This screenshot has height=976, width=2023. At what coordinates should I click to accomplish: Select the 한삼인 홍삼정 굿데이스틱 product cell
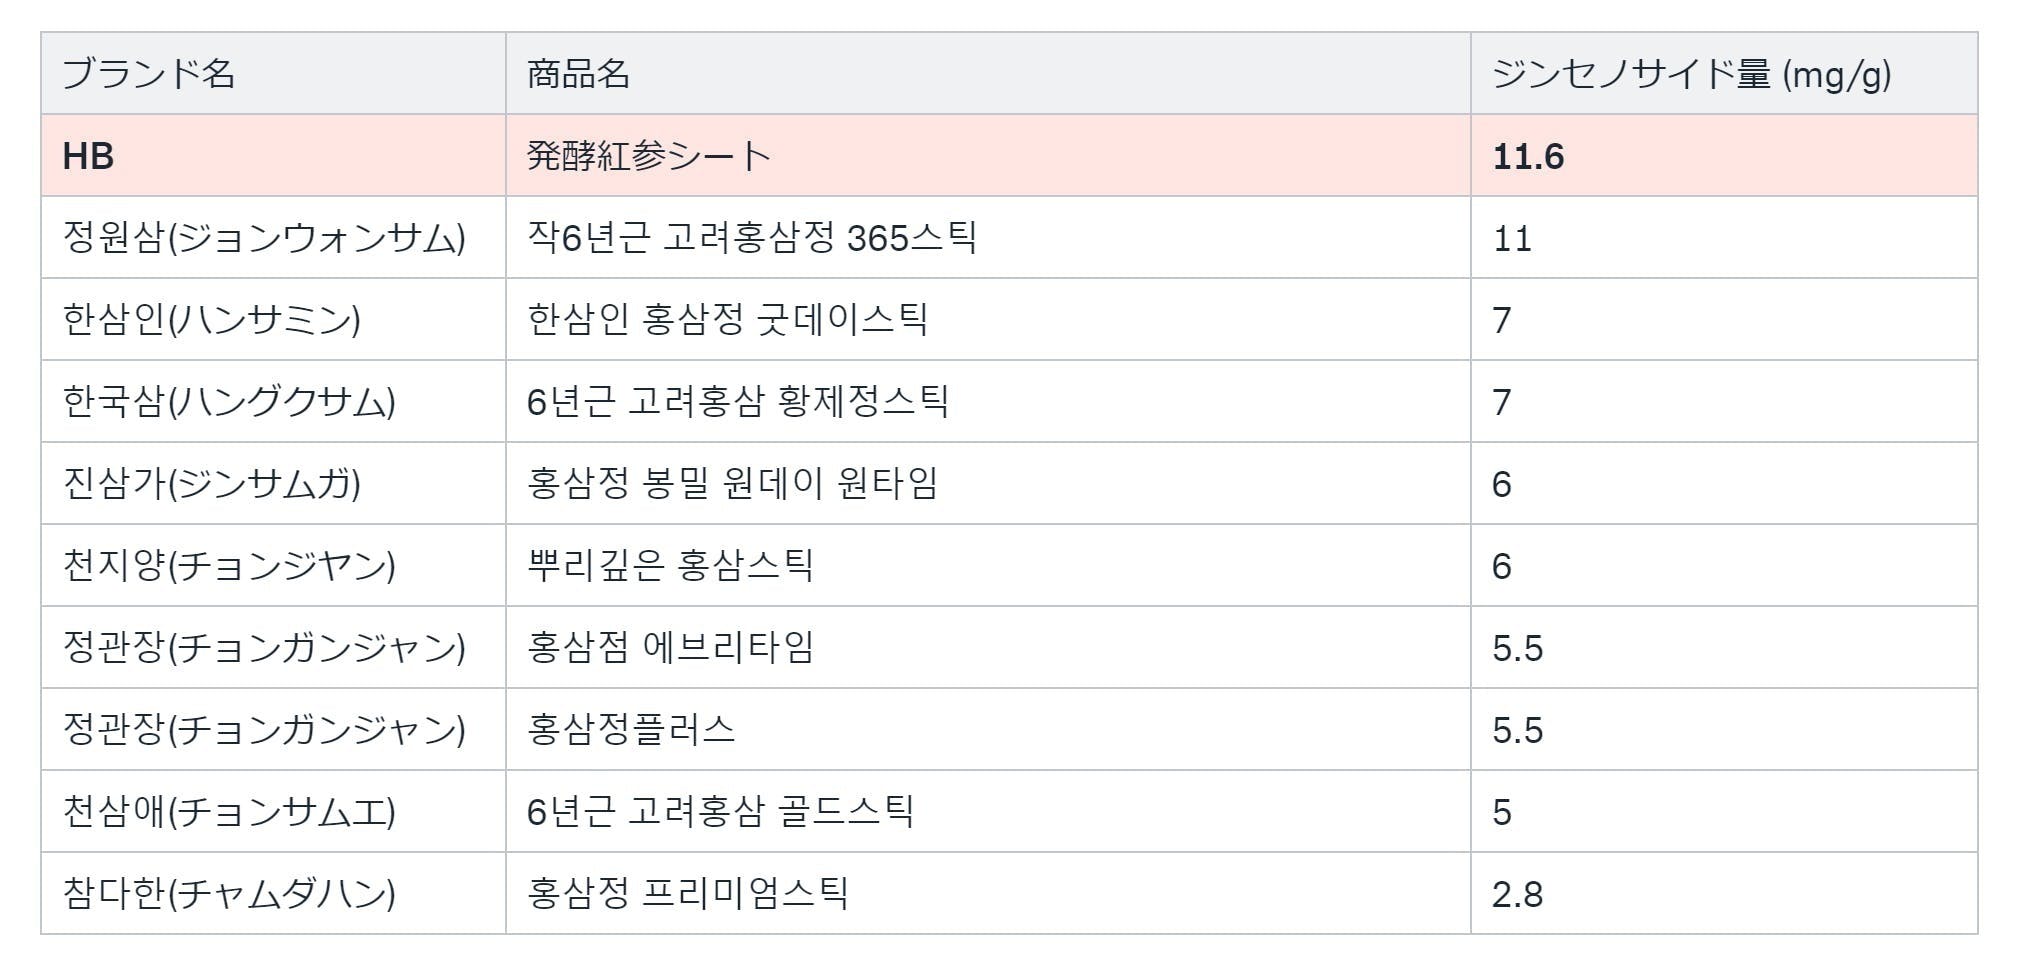pyautogui.click(x=728, y=320)
